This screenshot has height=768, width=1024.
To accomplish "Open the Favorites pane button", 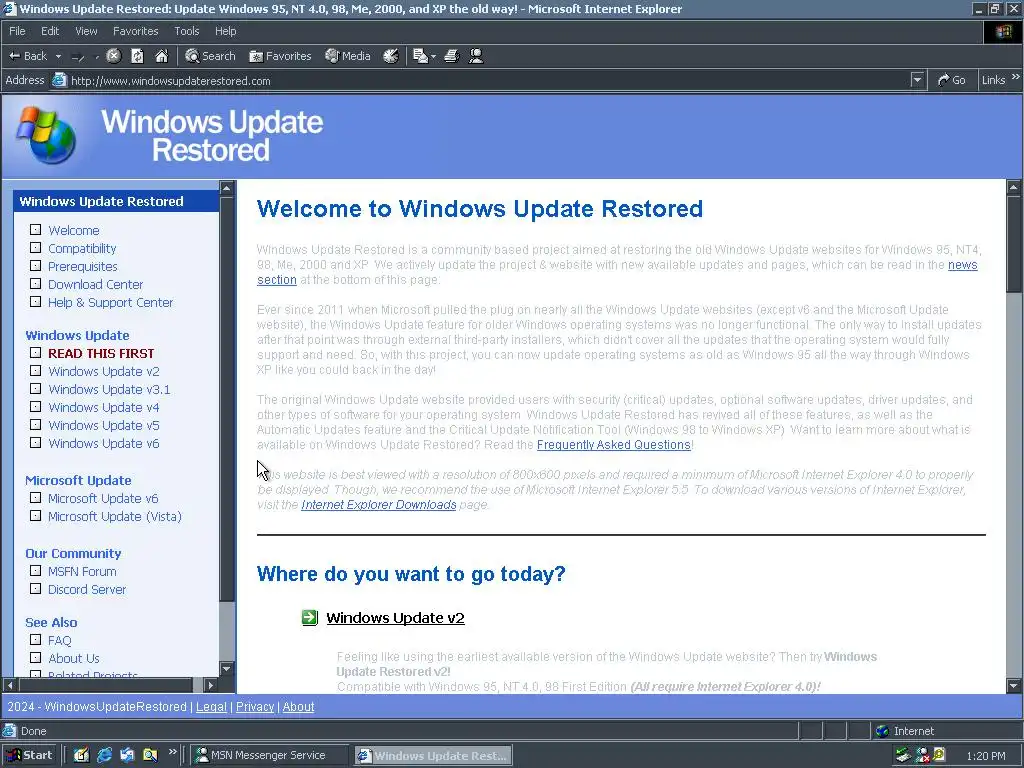I will [x=280, y=56].
